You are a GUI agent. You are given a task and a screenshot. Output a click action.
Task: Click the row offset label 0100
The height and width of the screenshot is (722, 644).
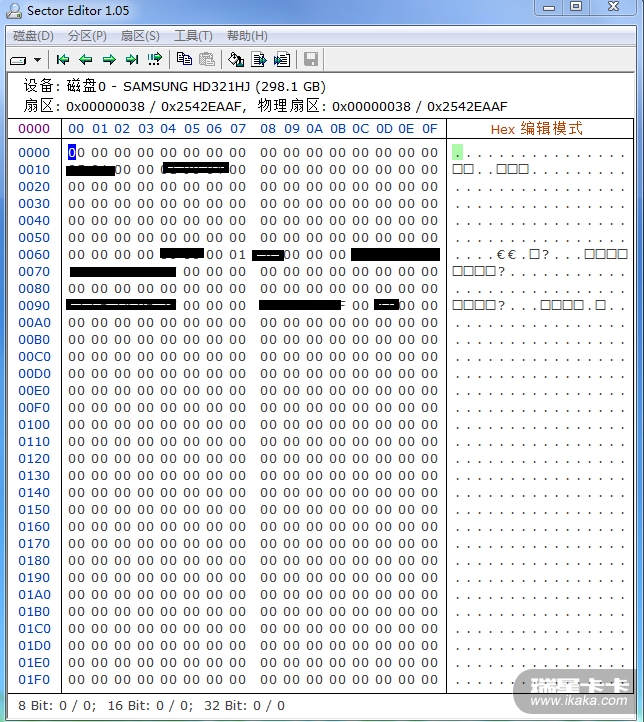coord(34,425)
